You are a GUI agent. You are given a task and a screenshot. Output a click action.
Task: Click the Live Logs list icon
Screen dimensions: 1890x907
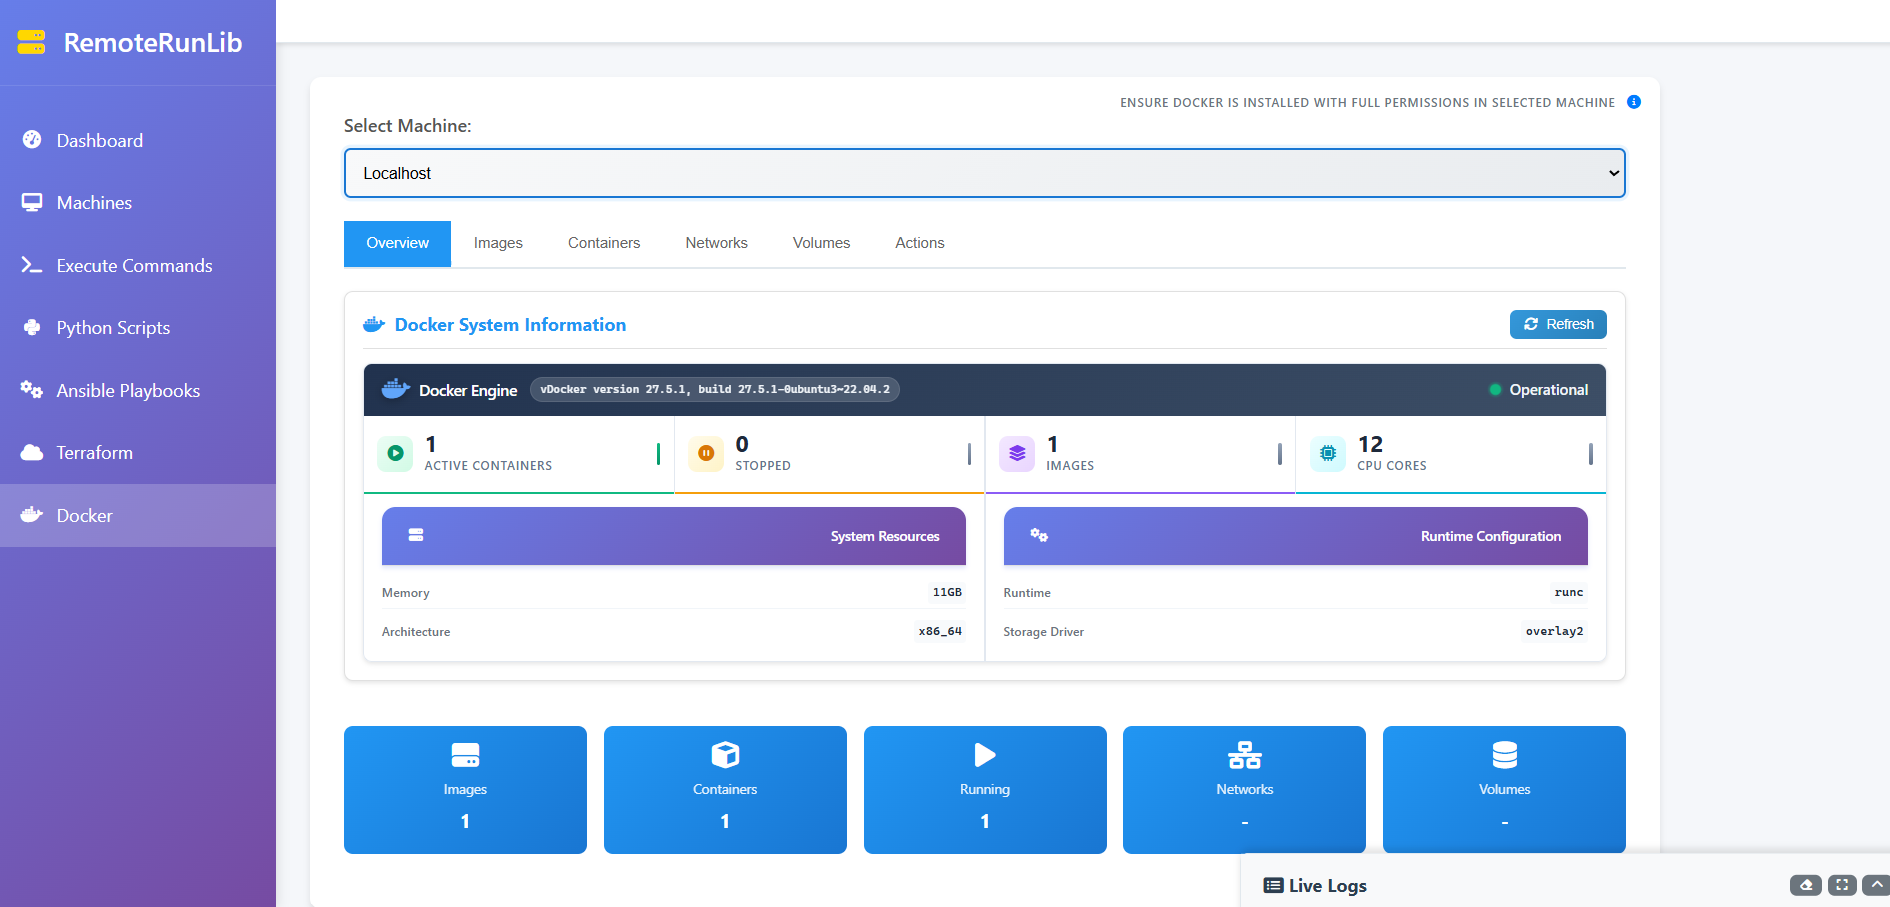click(1273, 885)
